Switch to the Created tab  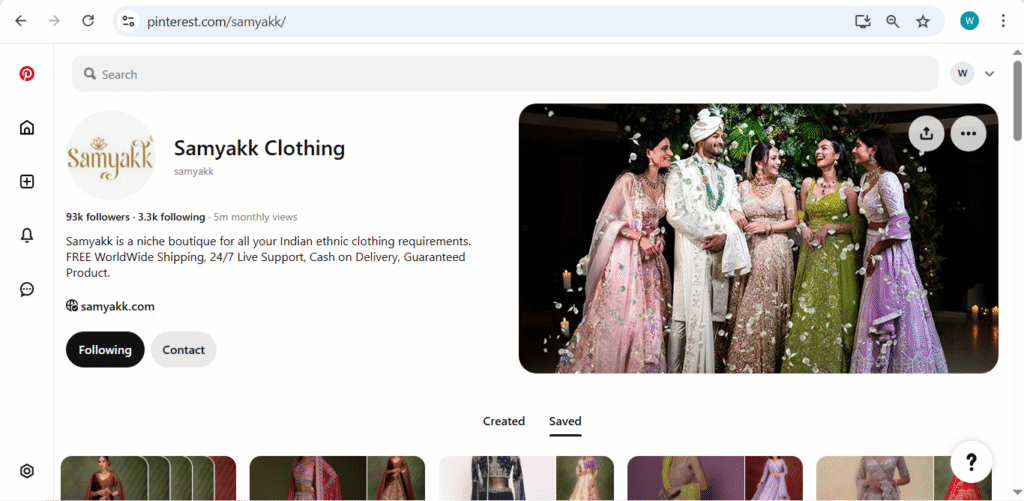tap(504, 421)
